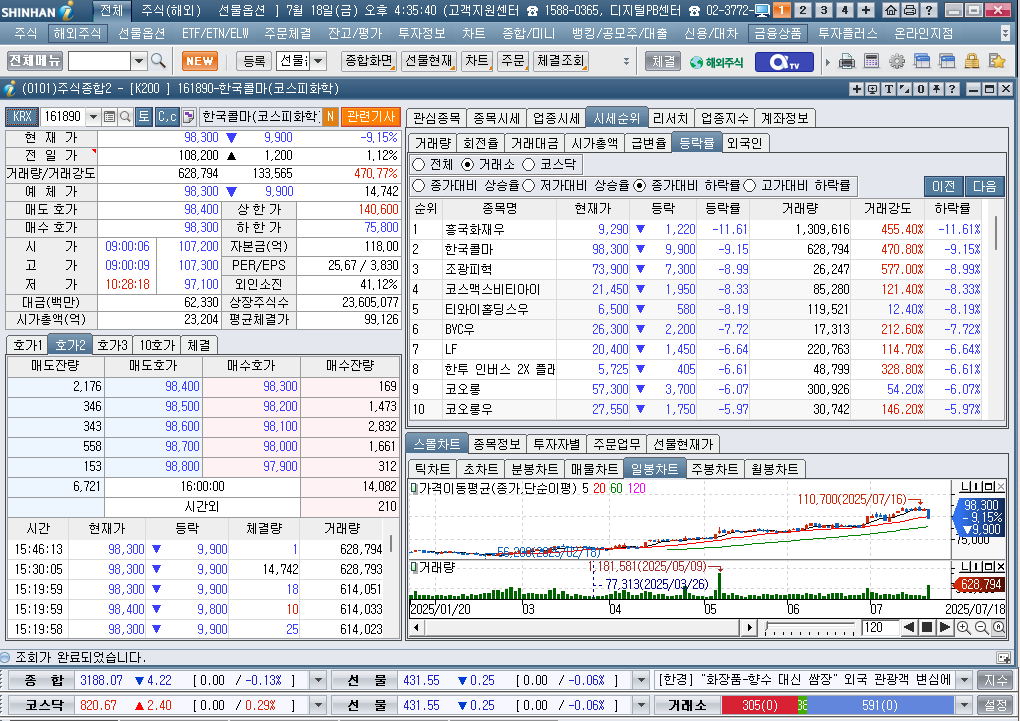Select 조광피혁 row in ranking list
Viewport: 1020px width, 721px height.
[697, 269]
